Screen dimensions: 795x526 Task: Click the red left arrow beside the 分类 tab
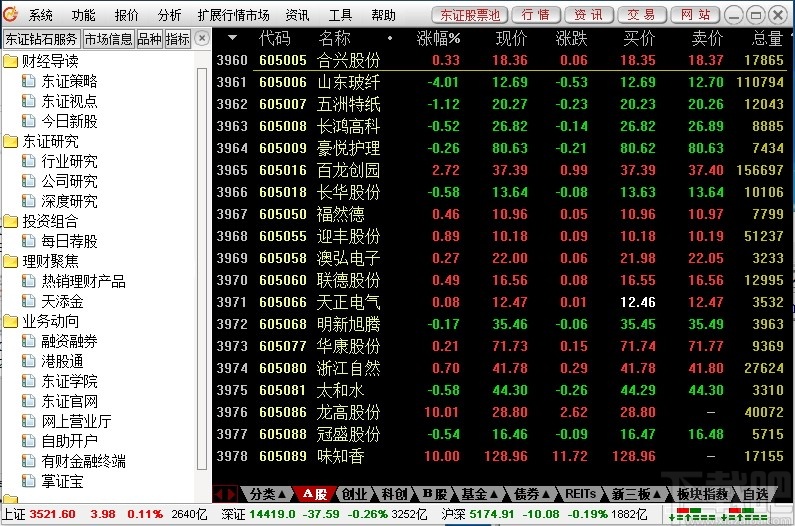click(x=219, y=494)
